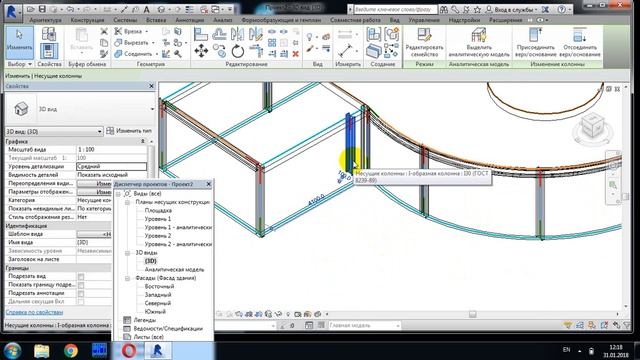Select the Изменить (Modify) arrow tool

point(19,42)
